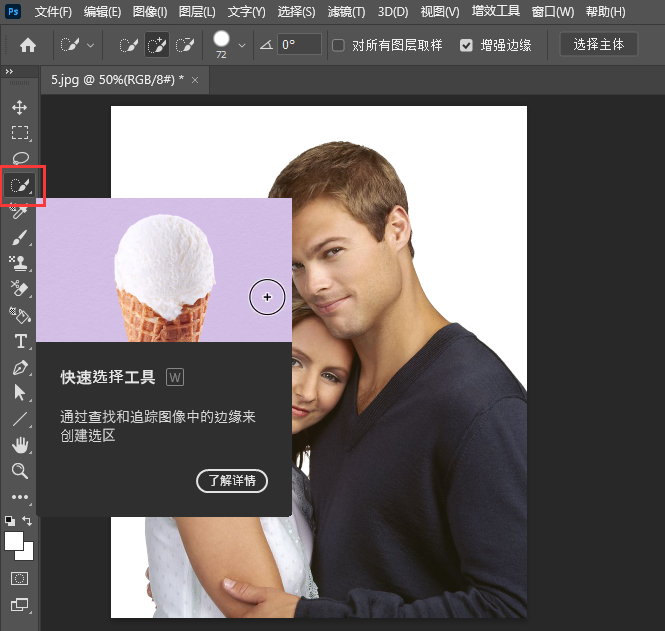
Task: Select the Rectangular Marquee tool
Action: tap(20, 133)
